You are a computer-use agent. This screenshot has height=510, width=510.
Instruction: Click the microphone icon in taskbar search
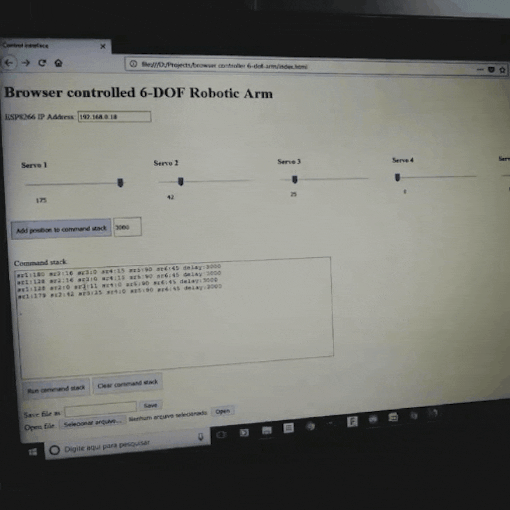(x=201, y=436)
